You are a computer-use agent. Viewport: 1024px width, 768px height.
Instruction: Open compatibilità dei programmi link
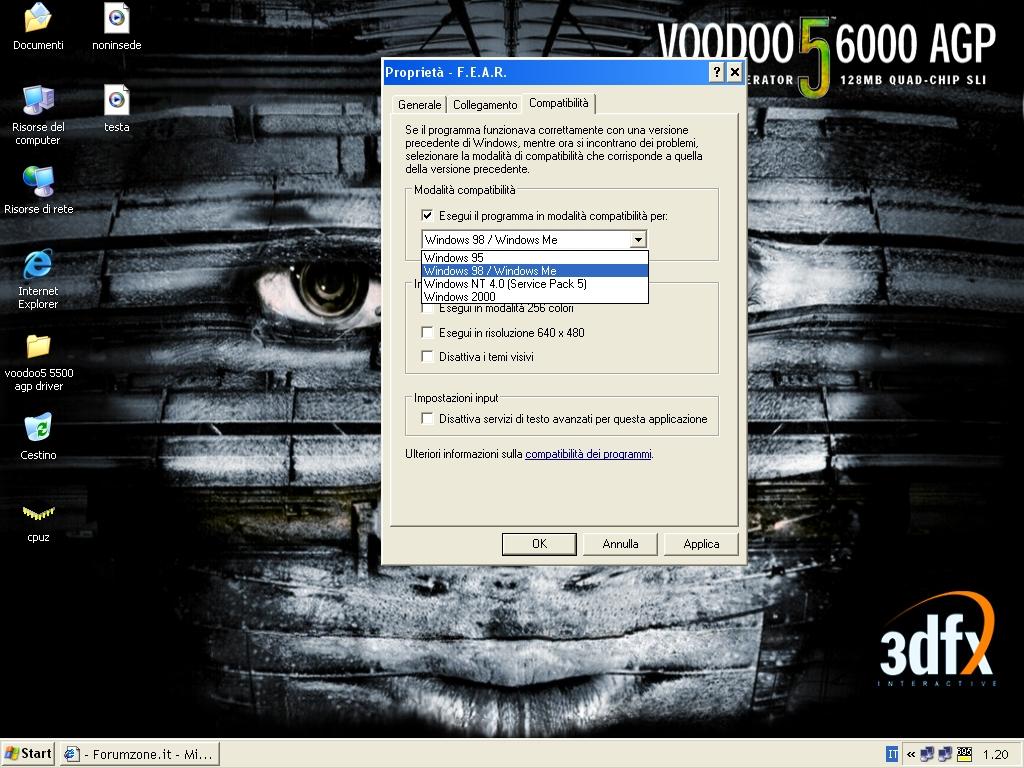click(588, 454)
